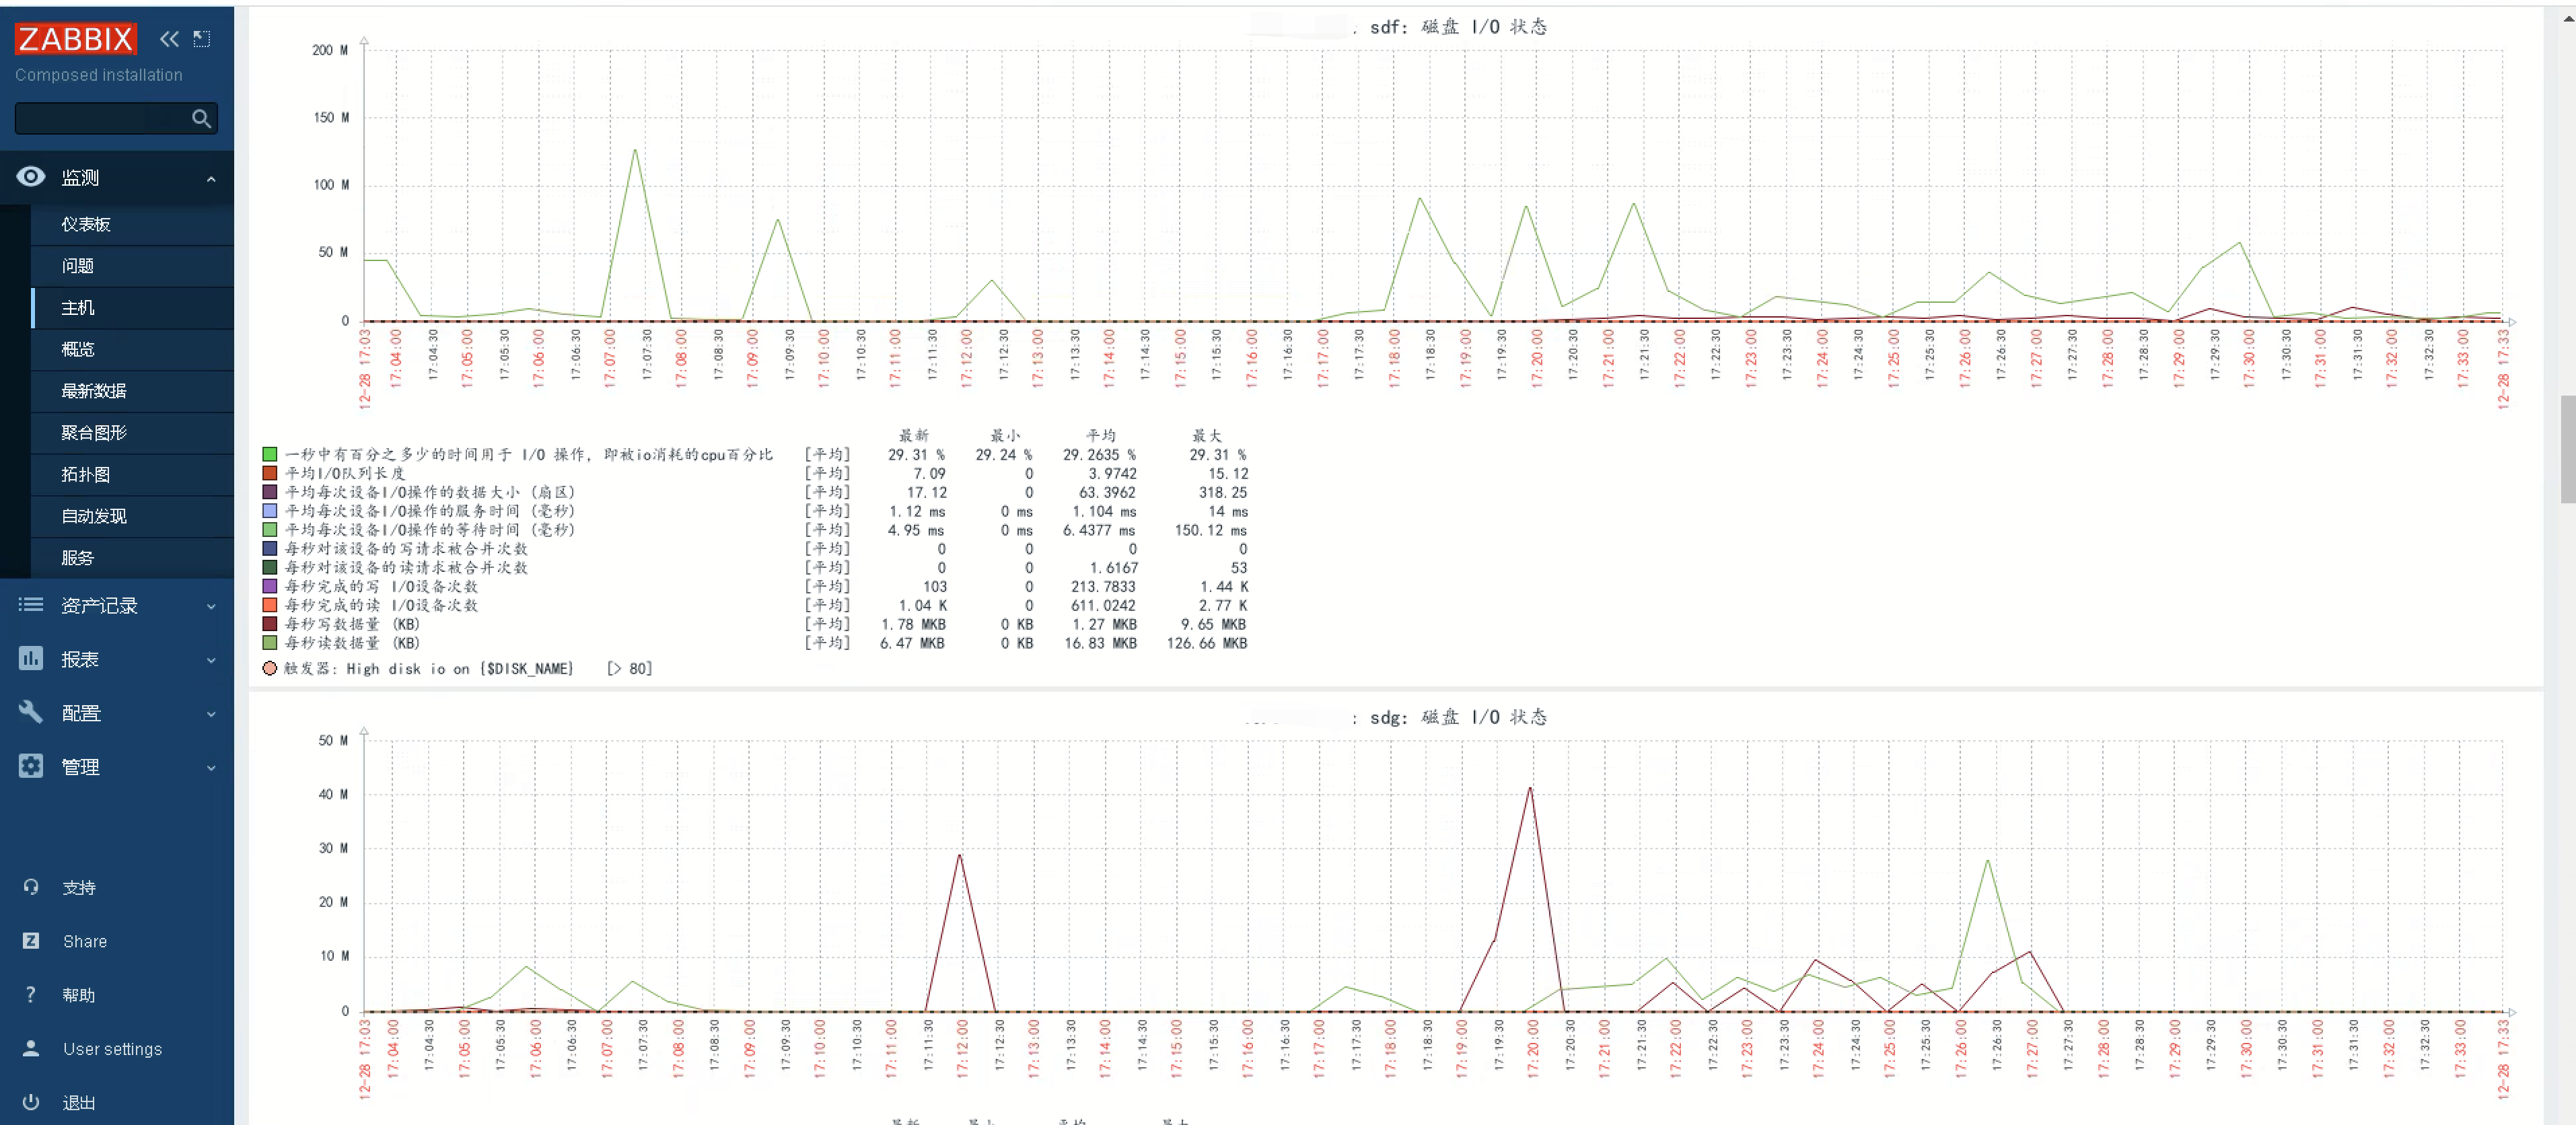Open the User settings link
Viewport: 2576px width, 1125px height.
112,1048
